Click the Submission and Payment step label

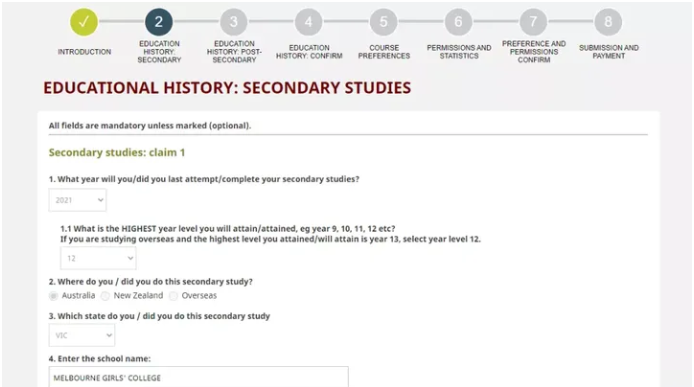click(x=609, y=52)
